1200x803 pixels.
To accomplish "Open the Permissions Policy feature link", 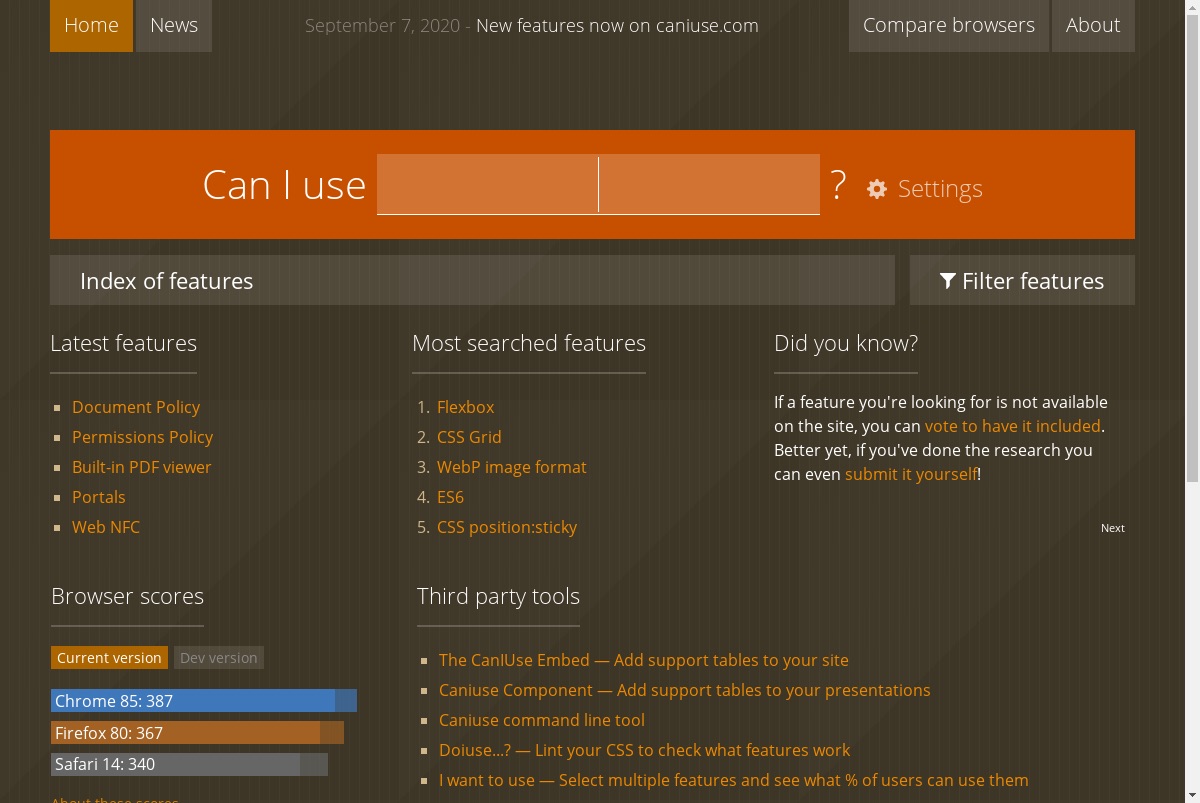I will click(x=142, y=437).
